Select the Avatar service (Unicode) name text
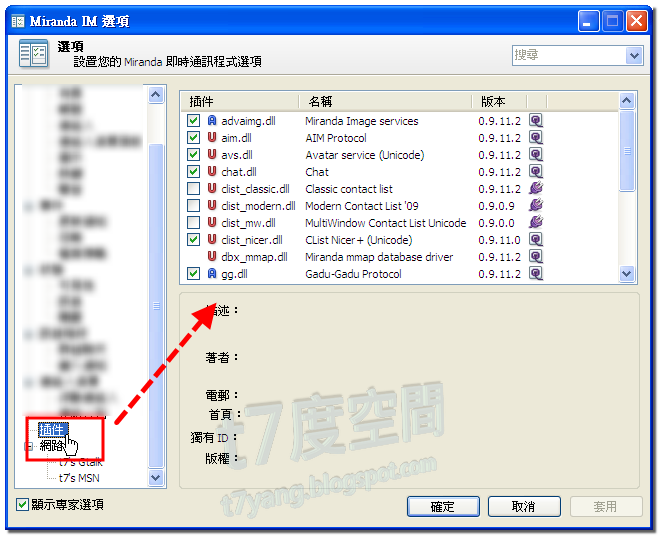 (365, 155)
